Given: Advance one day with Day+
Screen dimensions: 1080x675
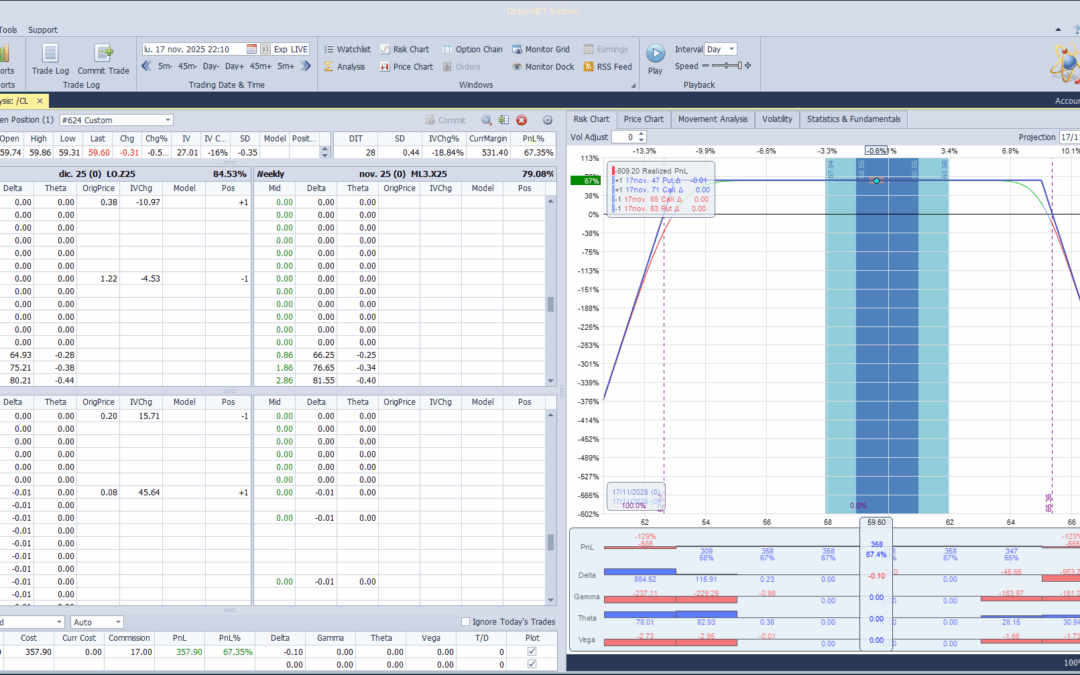Looking at the screenshot, I should [234, 66].
